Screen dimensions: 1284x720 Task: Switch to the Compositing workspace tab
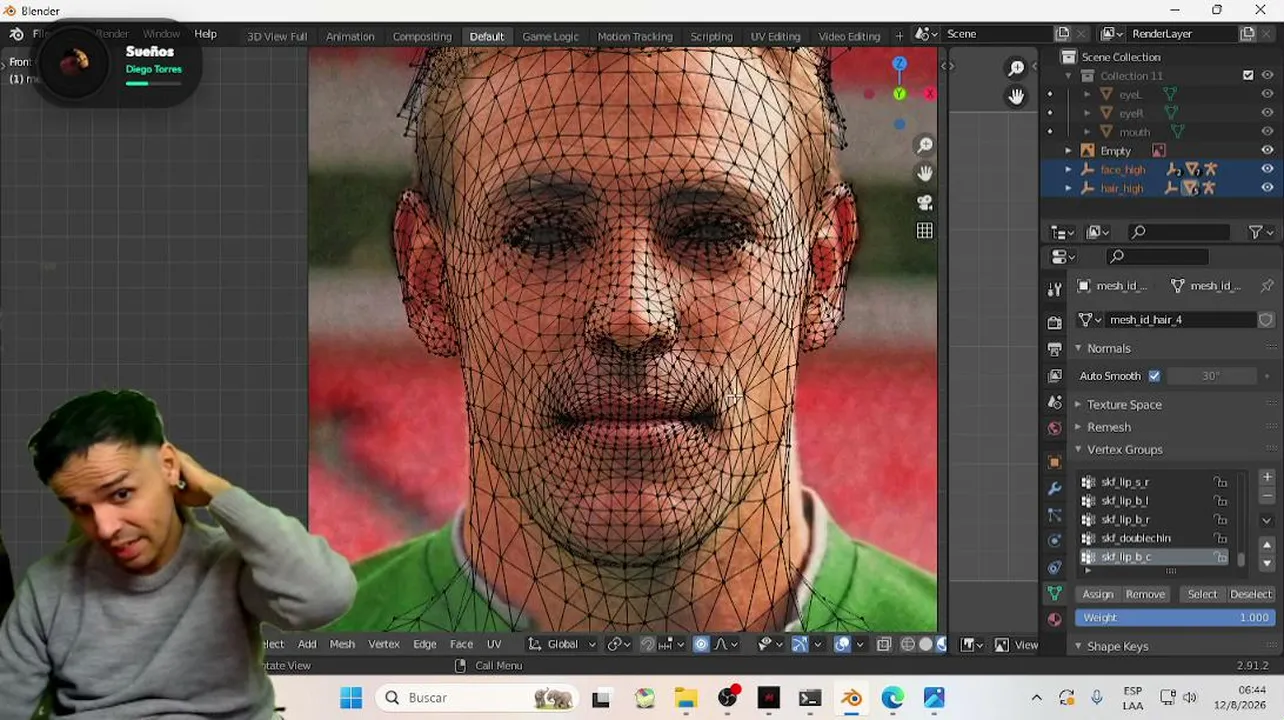pyautogui.click(x=422, y=36)
